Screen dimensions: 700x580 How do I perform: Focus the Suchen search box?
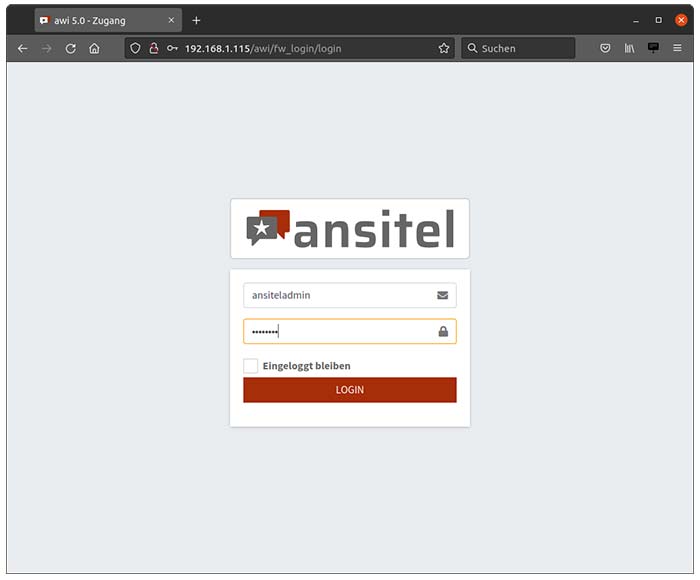coord(518,48)
